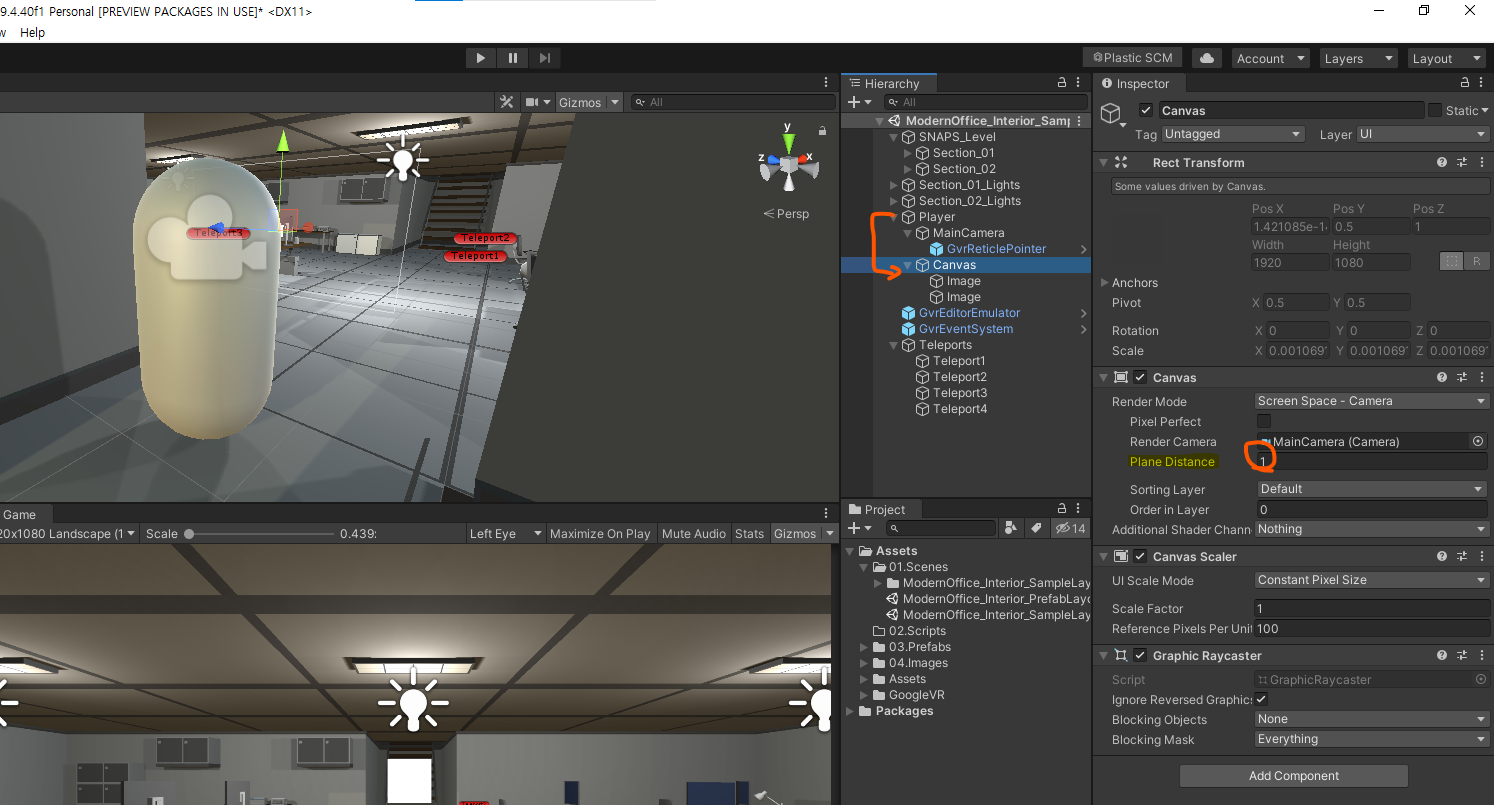The image size is (1494, 805).
Task: Open Rect Transform help reference
Action: (x=1442, y=162)
